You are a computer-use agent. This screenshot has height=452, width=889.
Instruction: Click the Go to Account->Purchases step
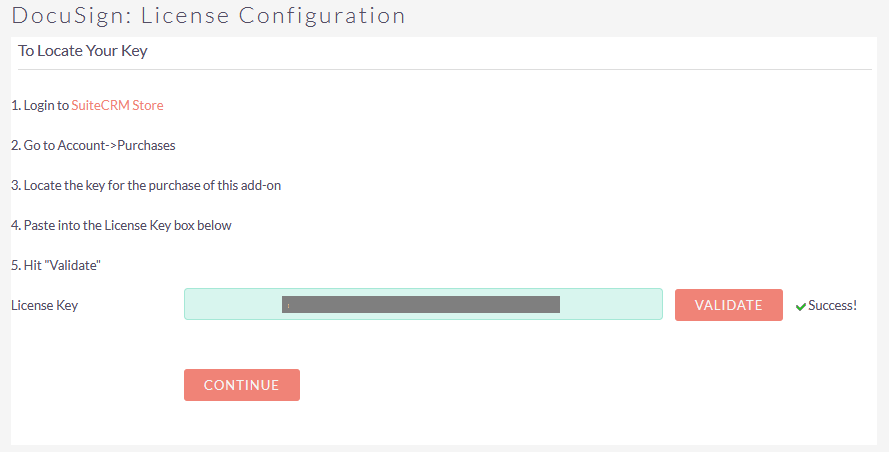(x=93, y=145)
